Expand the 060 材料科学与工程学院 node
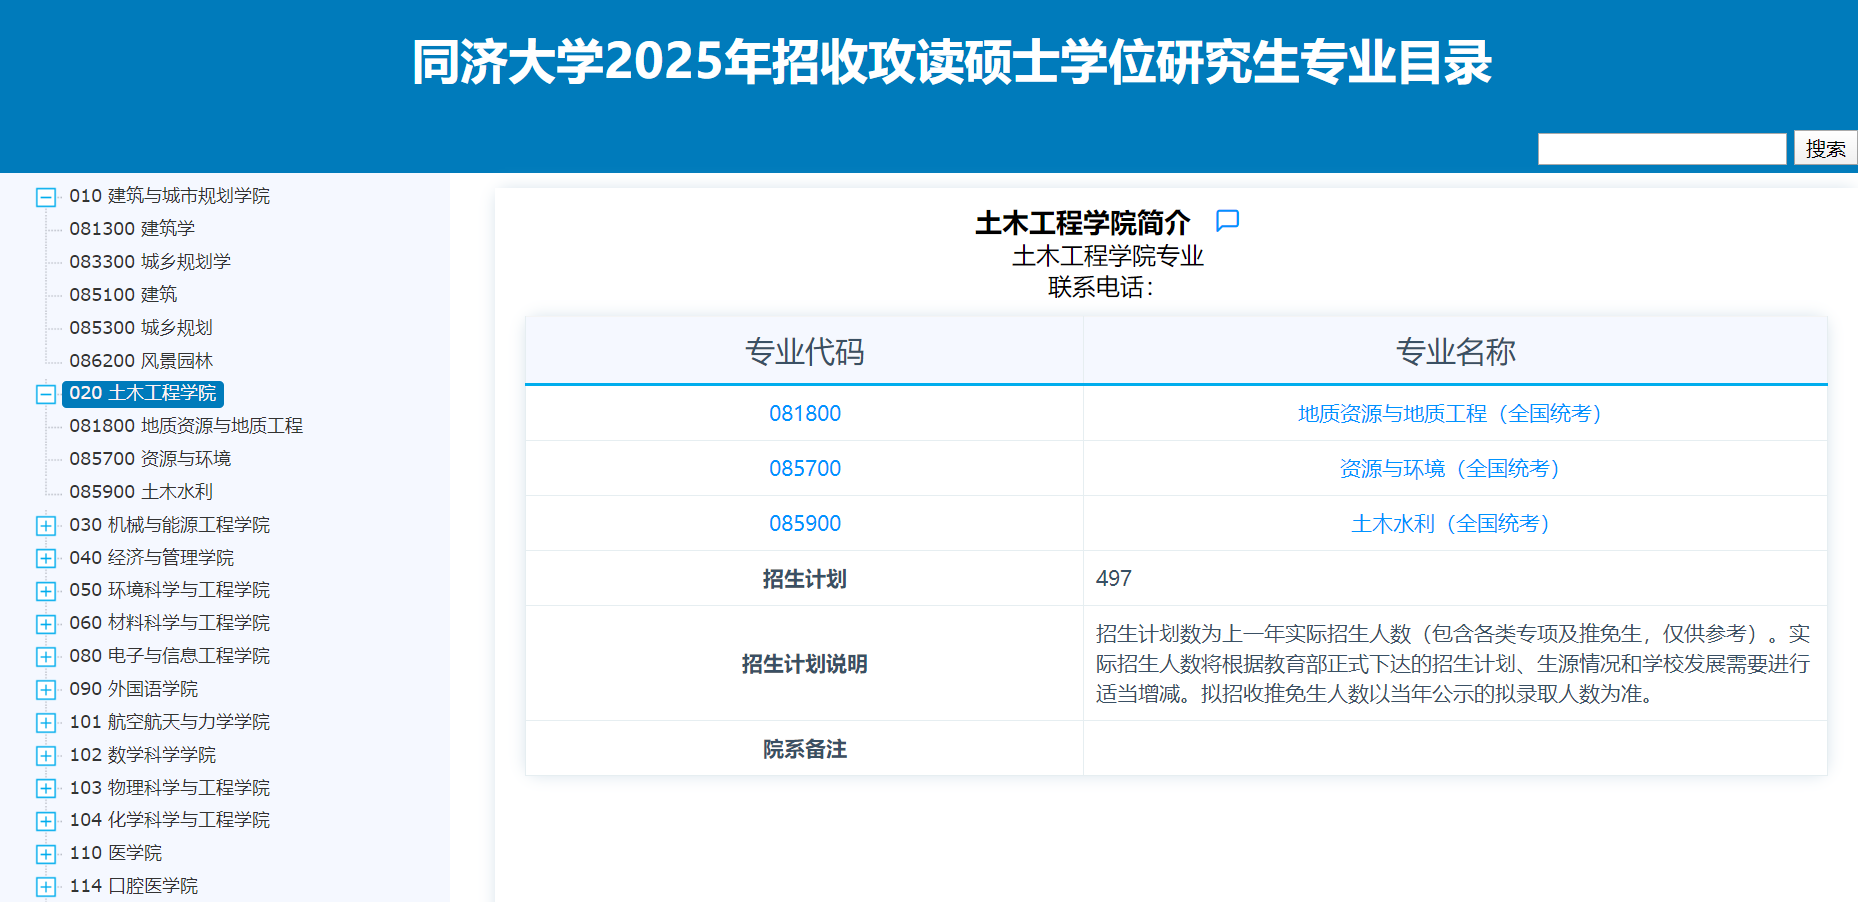Screen dimensions: 1858x902 point(46,624)
